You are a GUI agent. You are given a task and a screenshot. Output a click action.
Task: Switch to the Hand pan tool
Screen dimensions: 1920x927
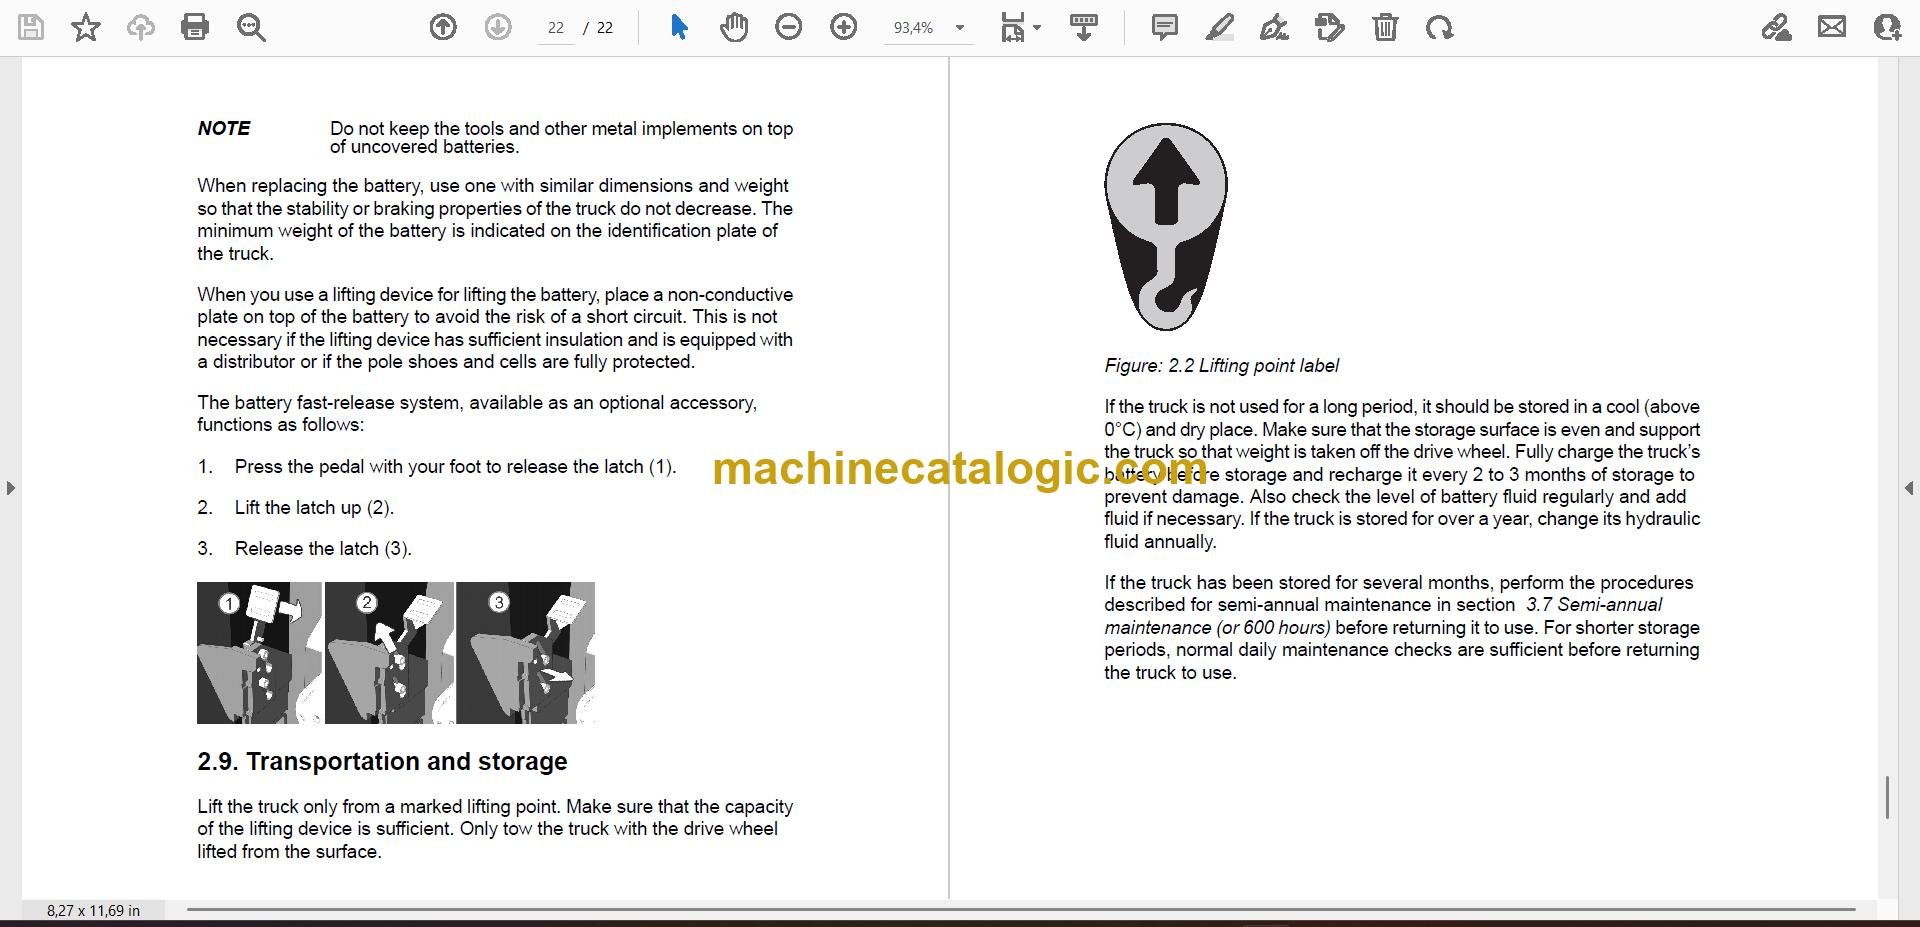(734, 27)
